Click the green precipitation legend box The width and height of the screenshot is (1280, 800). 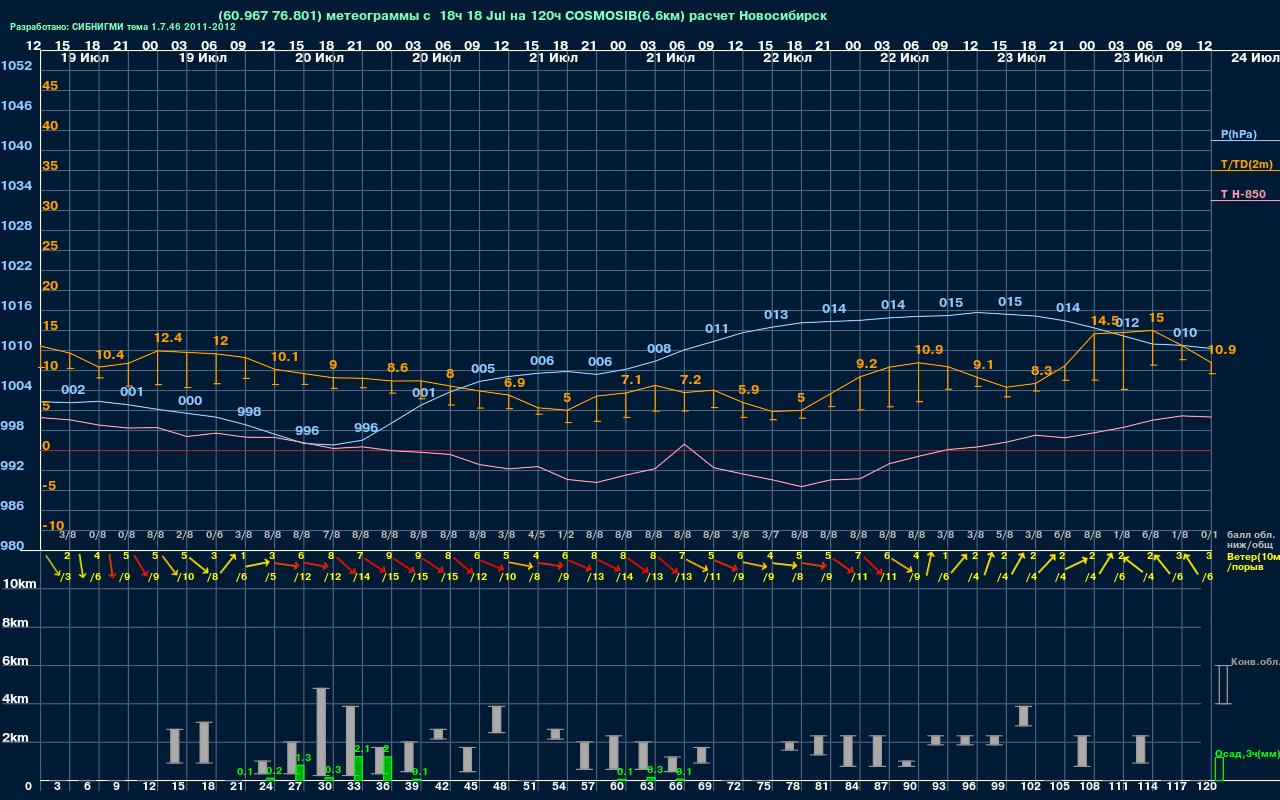(1219, 770)
